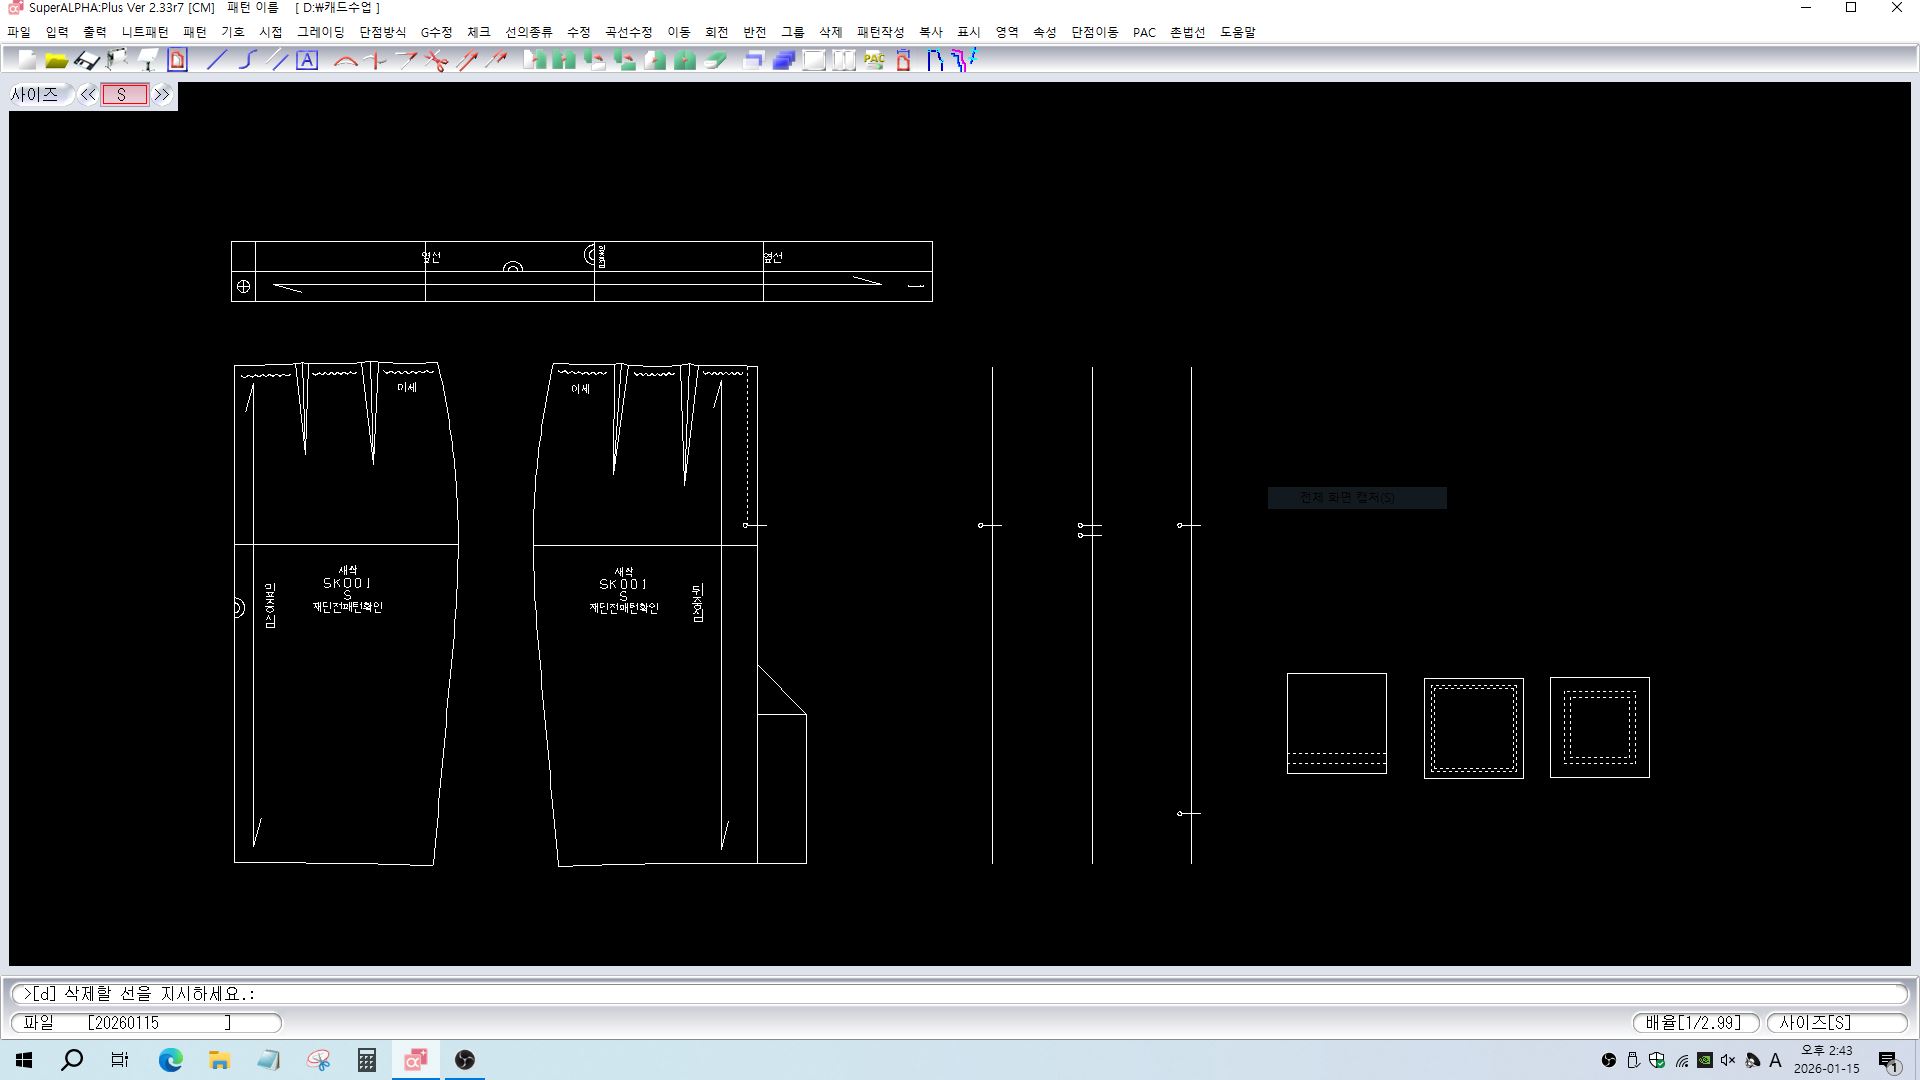The image size is (1920, 1080).
Task: Open file with yellow folder icon
Action: 56,61
